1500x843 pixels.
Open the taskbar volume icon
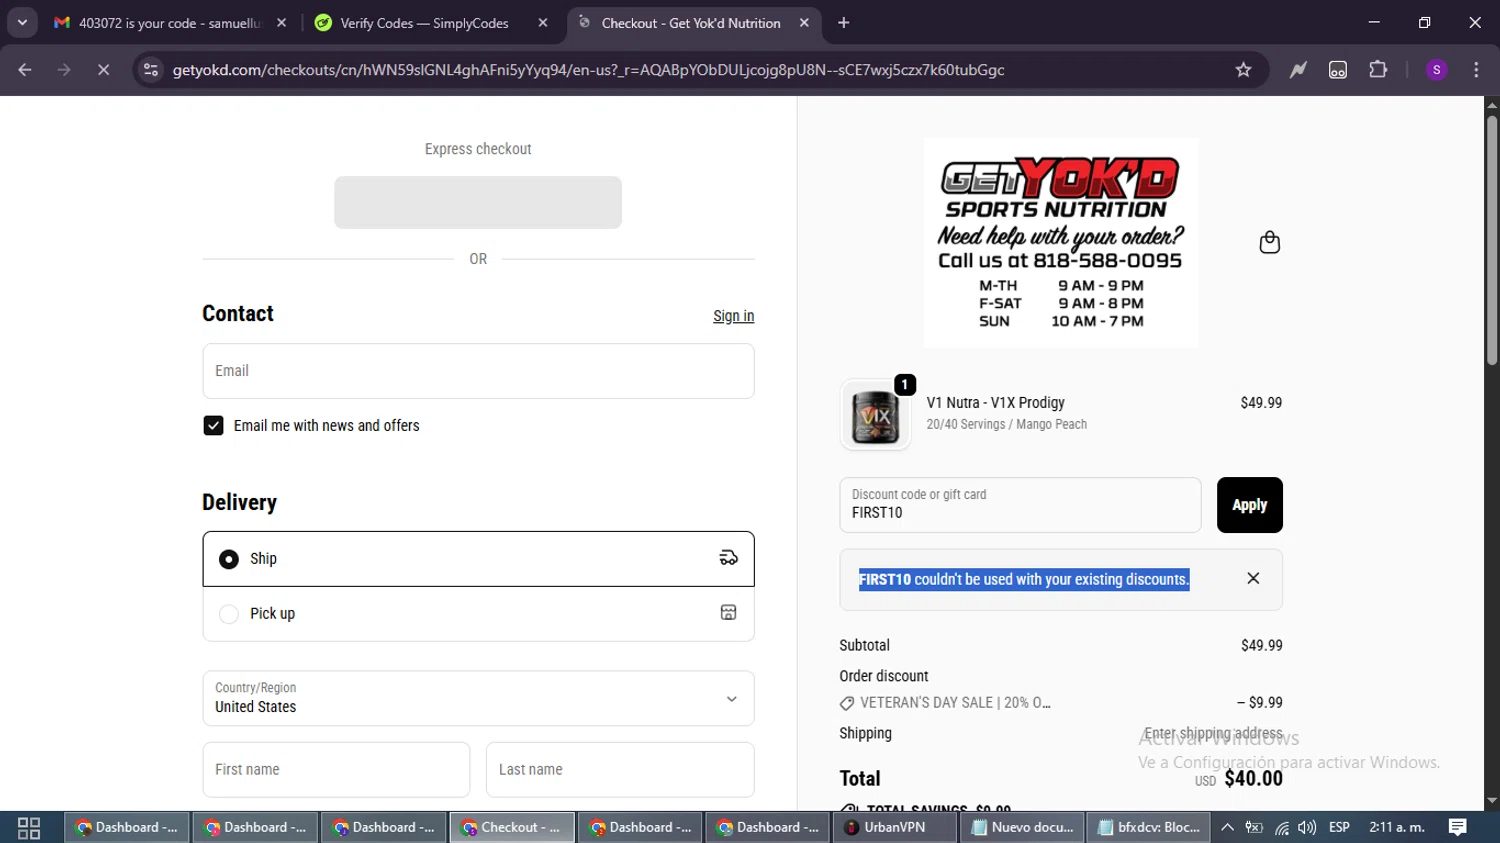1307,828
